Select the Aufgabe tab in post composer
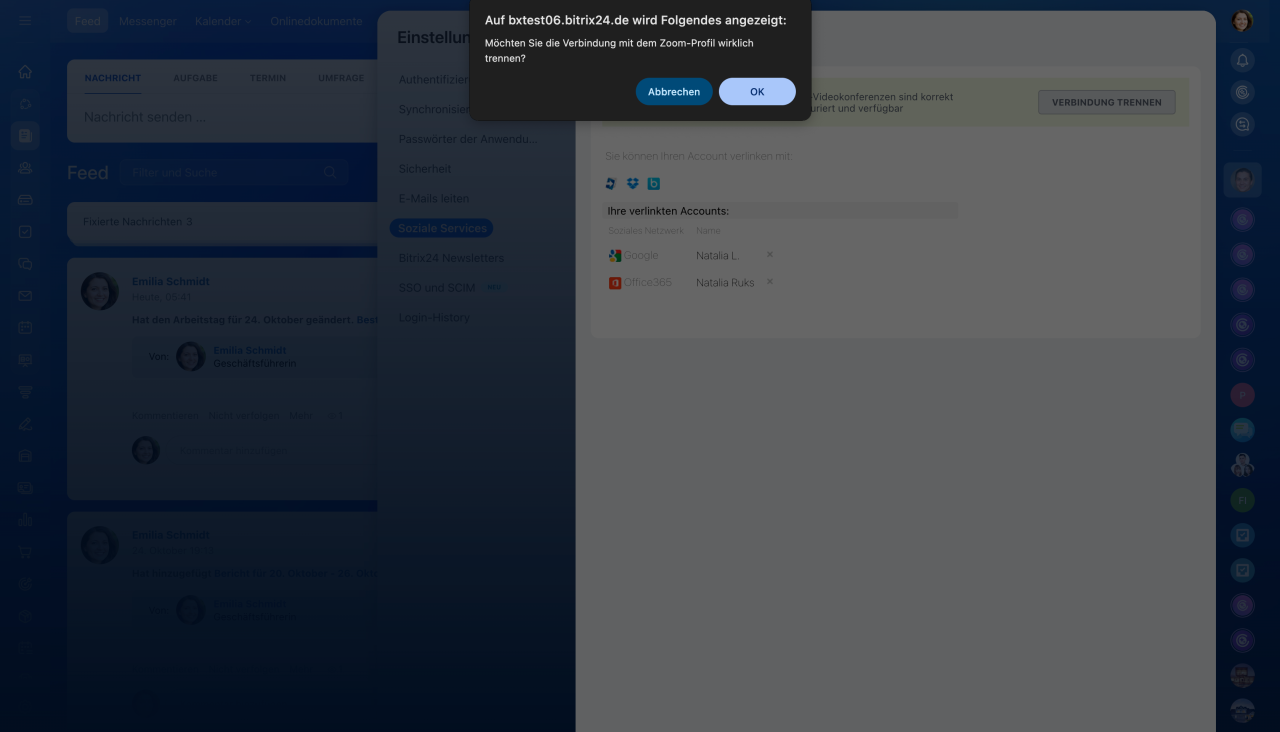The width and height of the screenshot is (1280, 732). 195,78
